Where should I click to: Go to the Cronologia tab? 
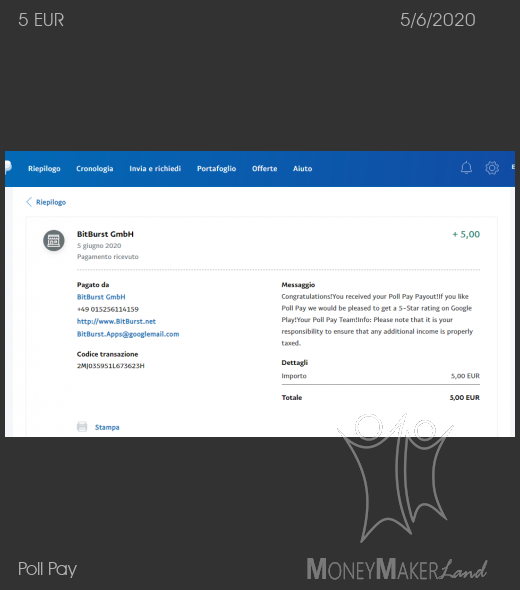pos(94,169)
